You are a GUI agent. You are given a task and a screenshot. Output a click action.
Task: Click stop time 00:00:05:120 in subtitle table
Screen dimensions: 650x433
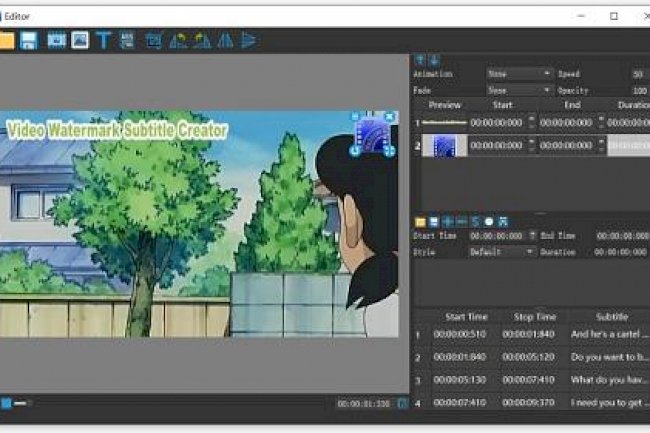[x=528, y=357]
